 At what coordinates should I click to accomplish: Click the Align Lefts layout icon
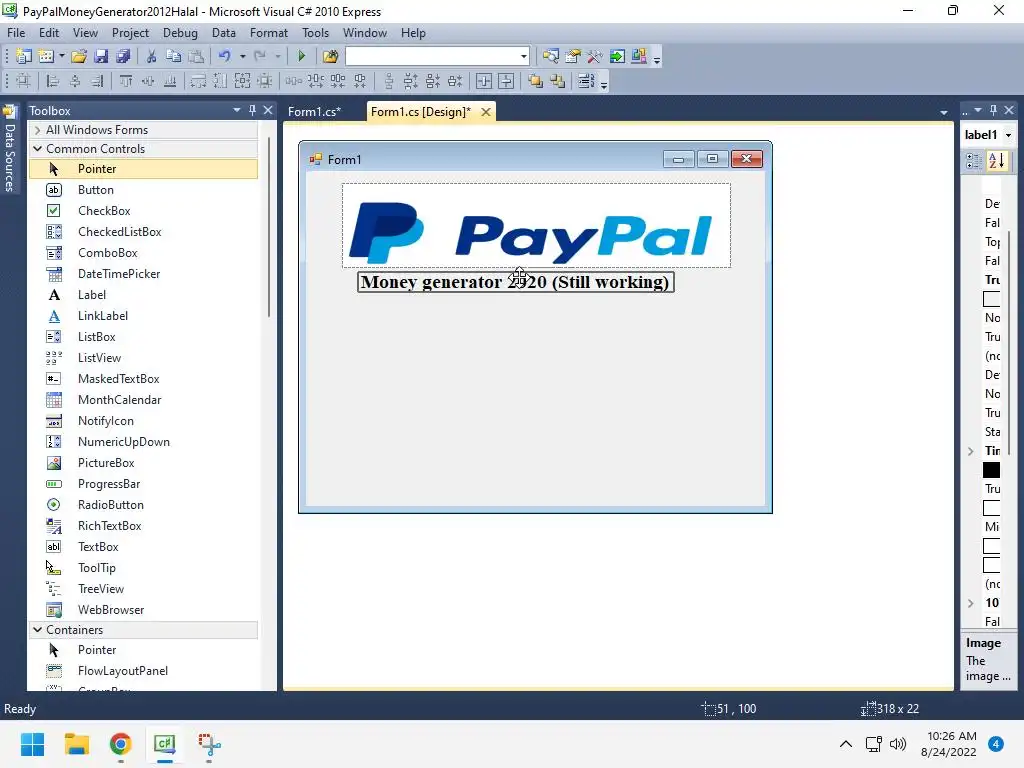click(53, 81)
